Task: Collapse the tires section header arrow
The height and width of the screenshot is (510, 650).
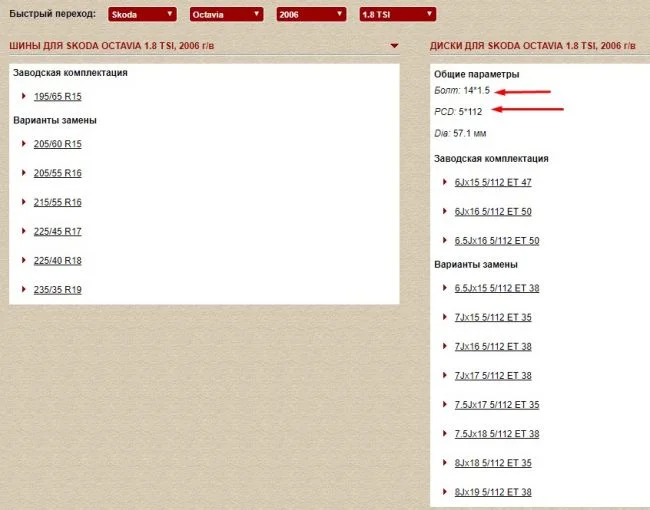Action: (x=396, y=47)
